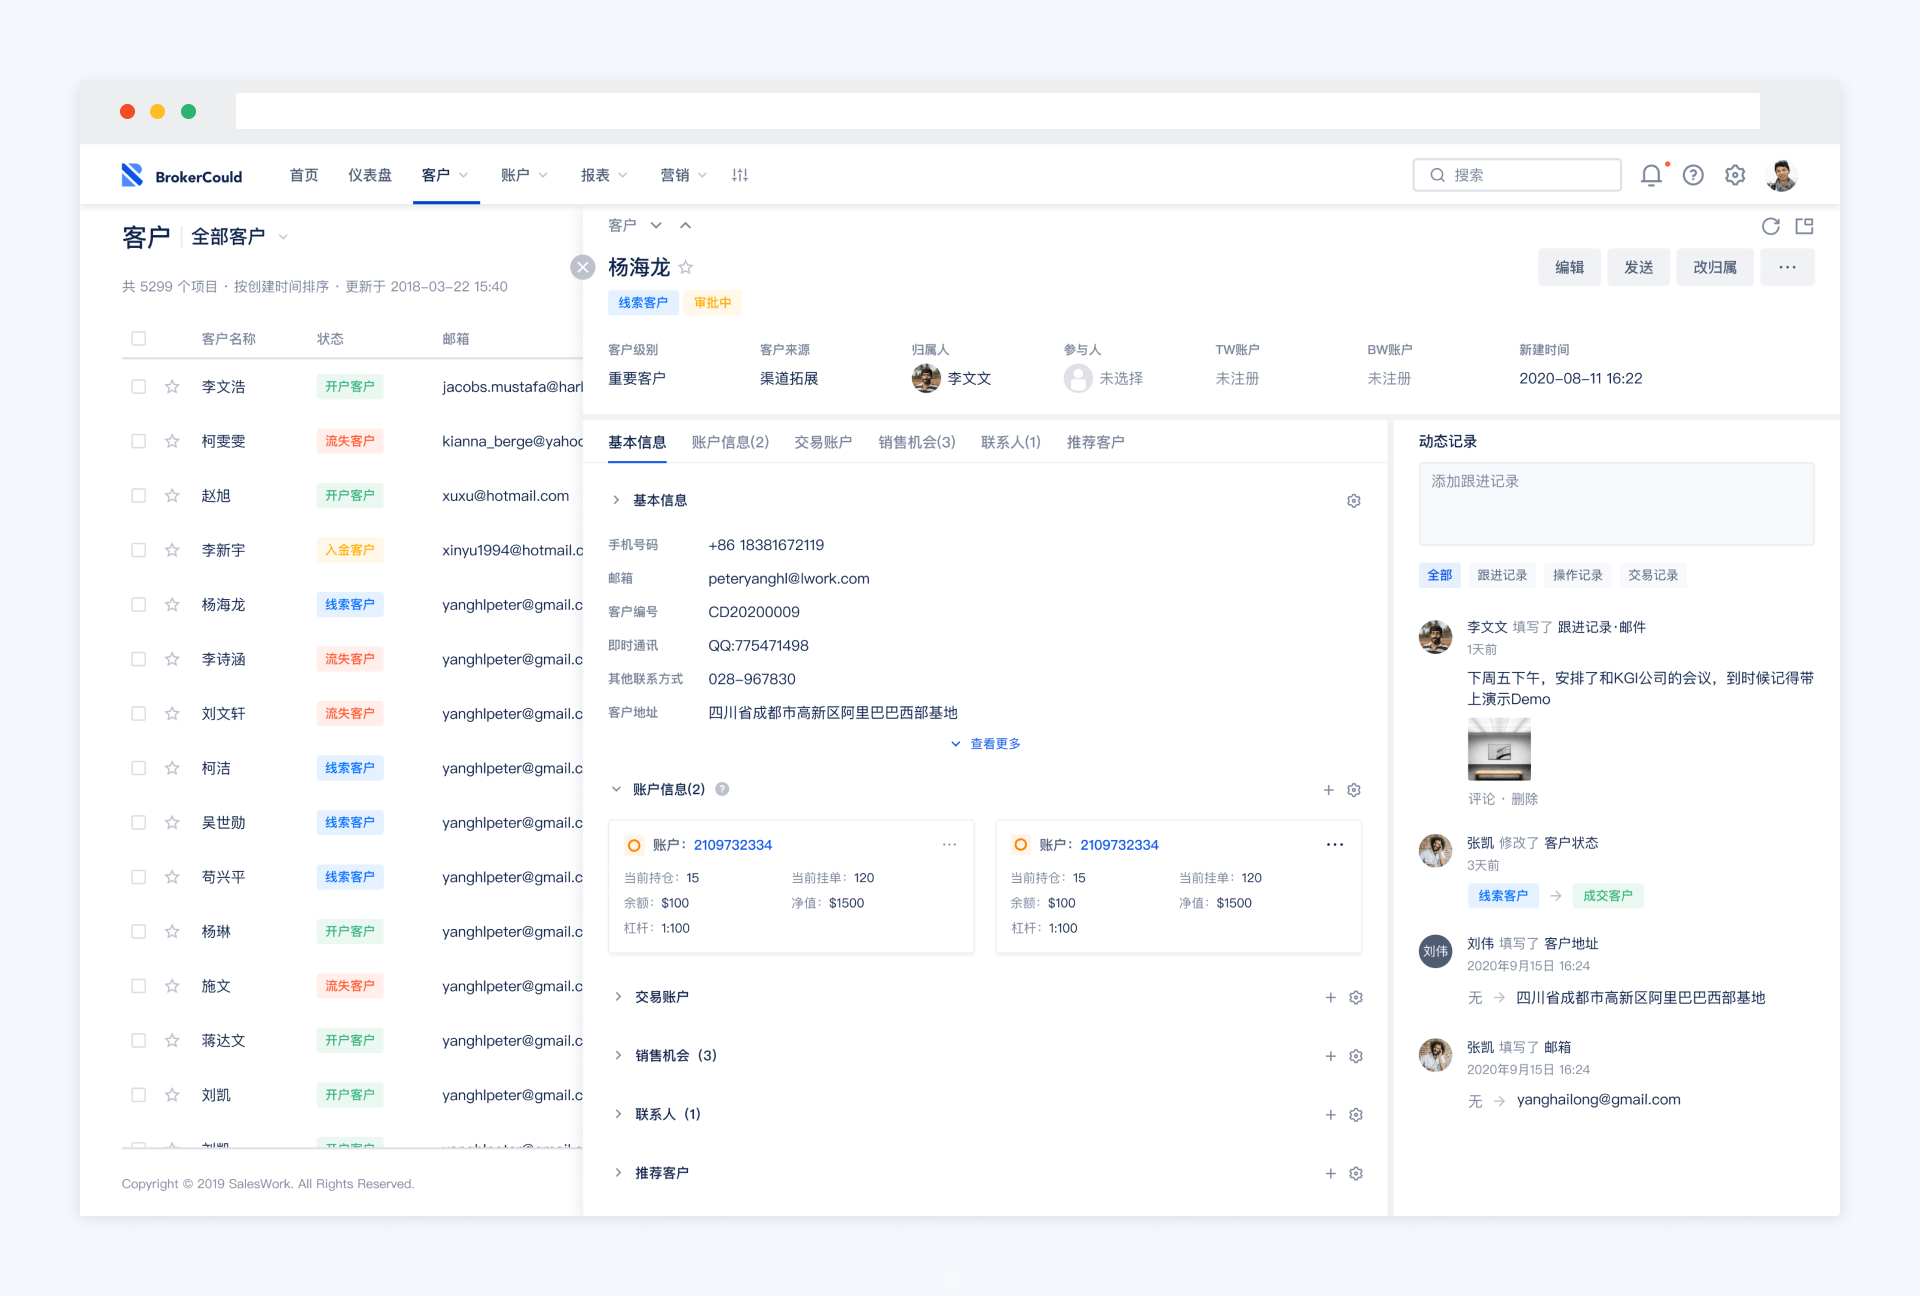The height and width of the screenshot is (1296, 1920).
Task: Go to 首页 in the navigation
Action: (304, 175)
